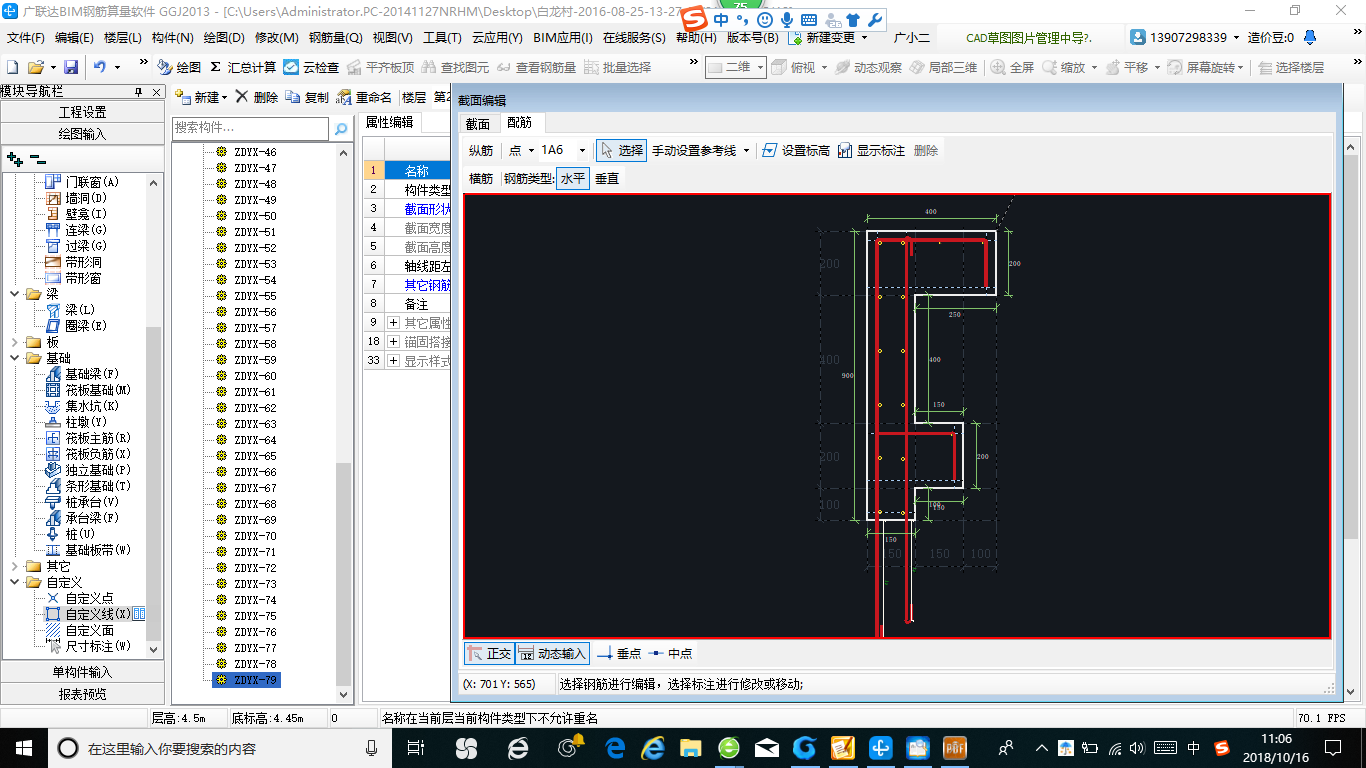Select the 属性编辑 tab
Image resolution: width=1366 pixels, height=768 pixels.
[389, 122]
